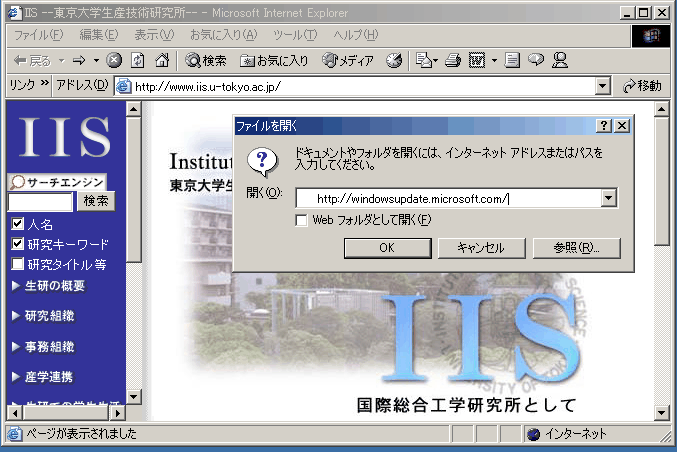Open the 表示(V) menu
The image size is (677, 452).
[154, 35]
